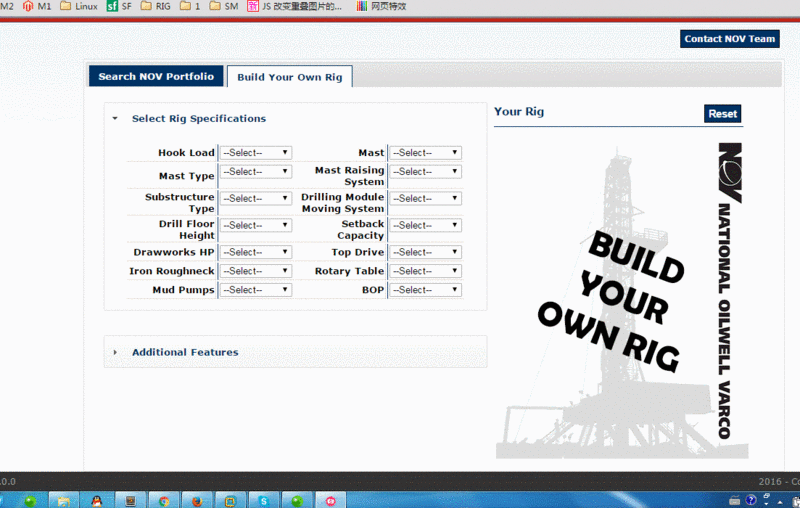Open the 网页特效 bookmark
The height and width of the screenshot is (508, 800).
381,6
